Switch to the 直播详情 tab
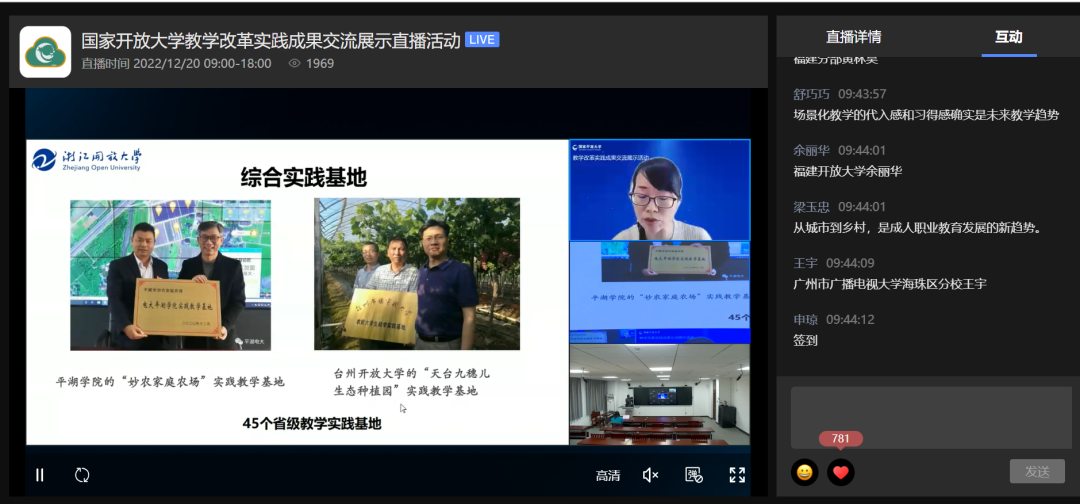 853,37
